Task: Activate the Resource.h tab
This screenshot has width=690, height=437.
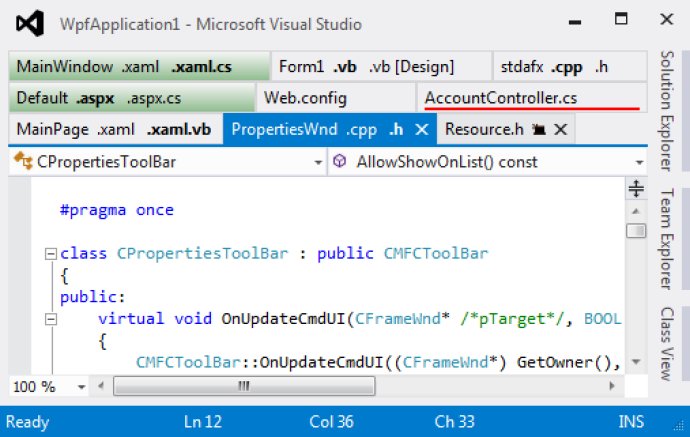Action: click(x=484, y=129)
